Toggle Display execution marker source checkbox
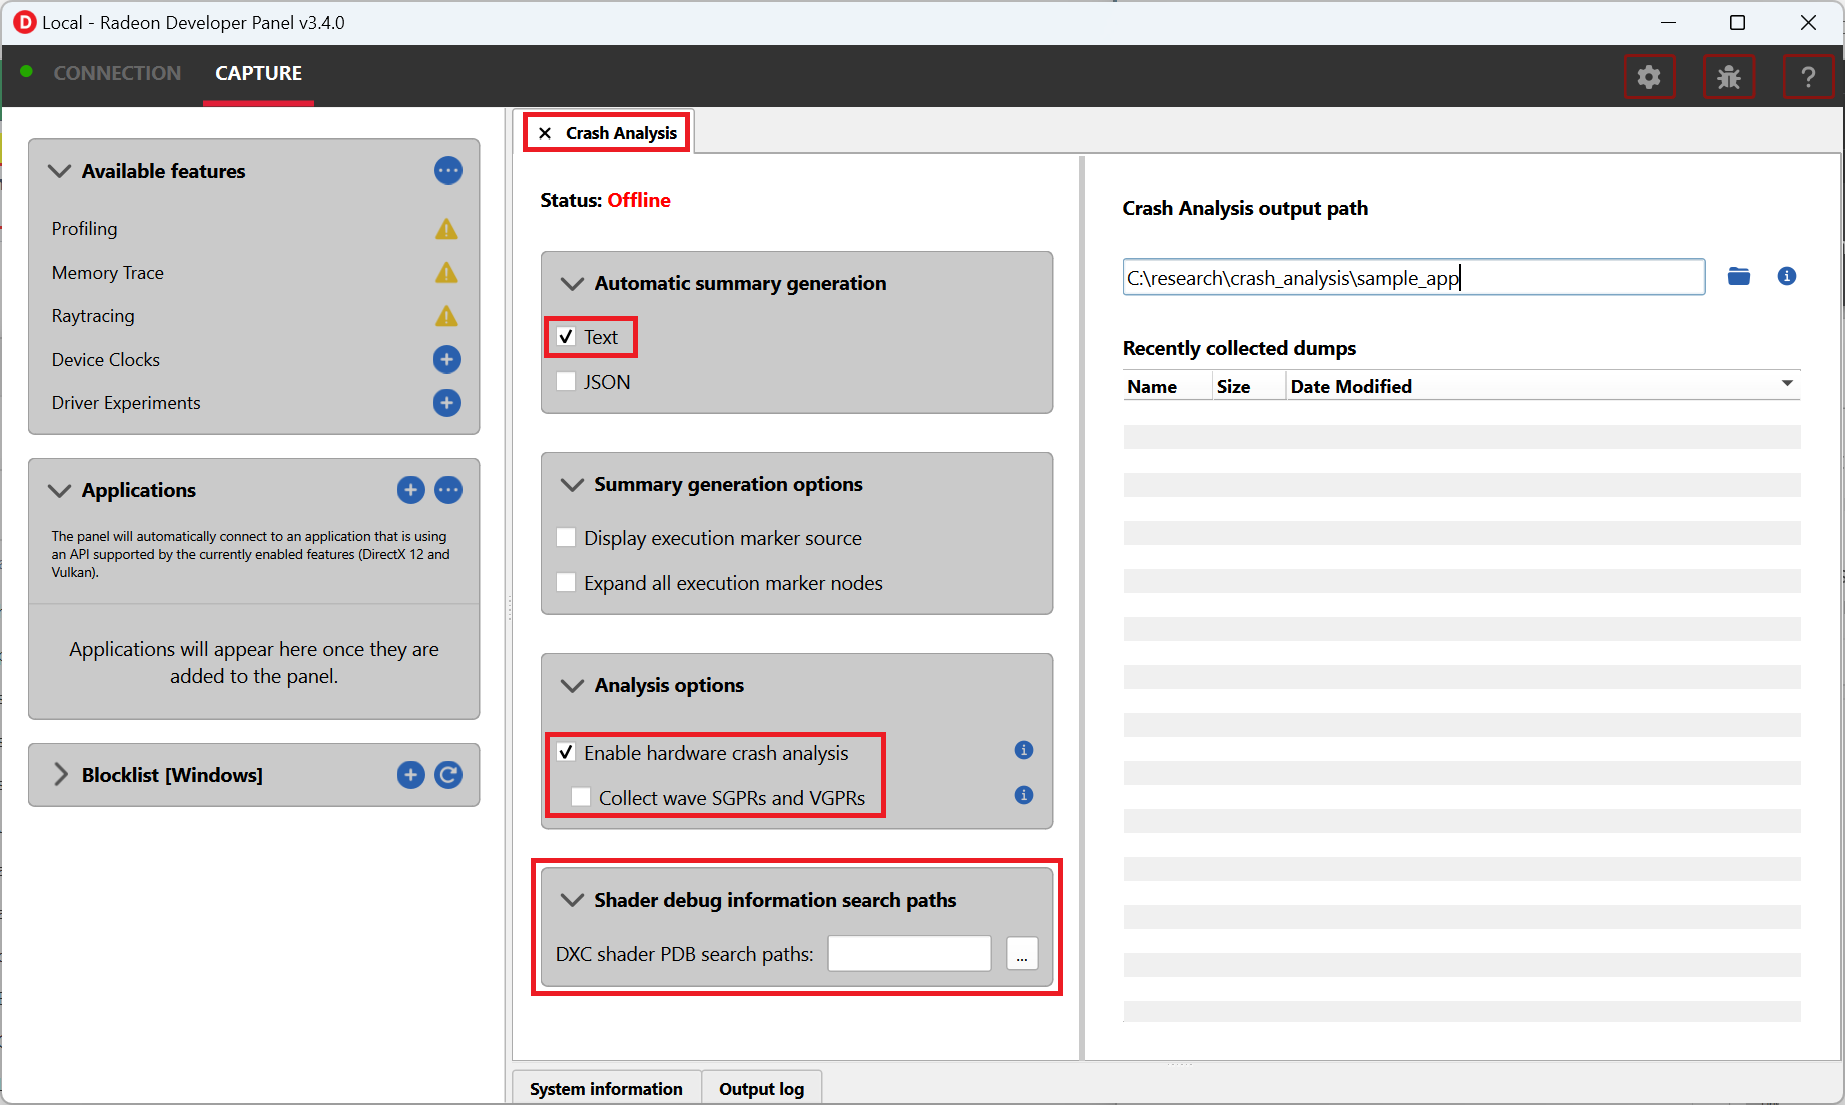This screenshot has height=1105, width=1845. (x=566, y=538)
